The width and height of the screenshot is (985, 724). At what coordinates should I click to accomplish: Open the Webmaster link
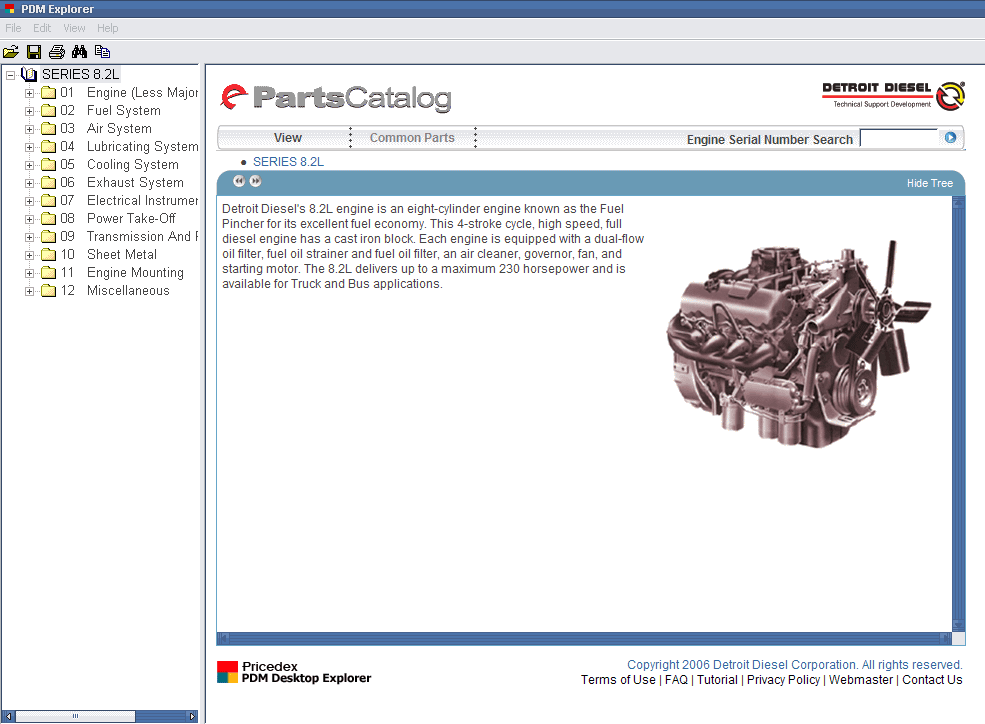click(x=861, y=680)
